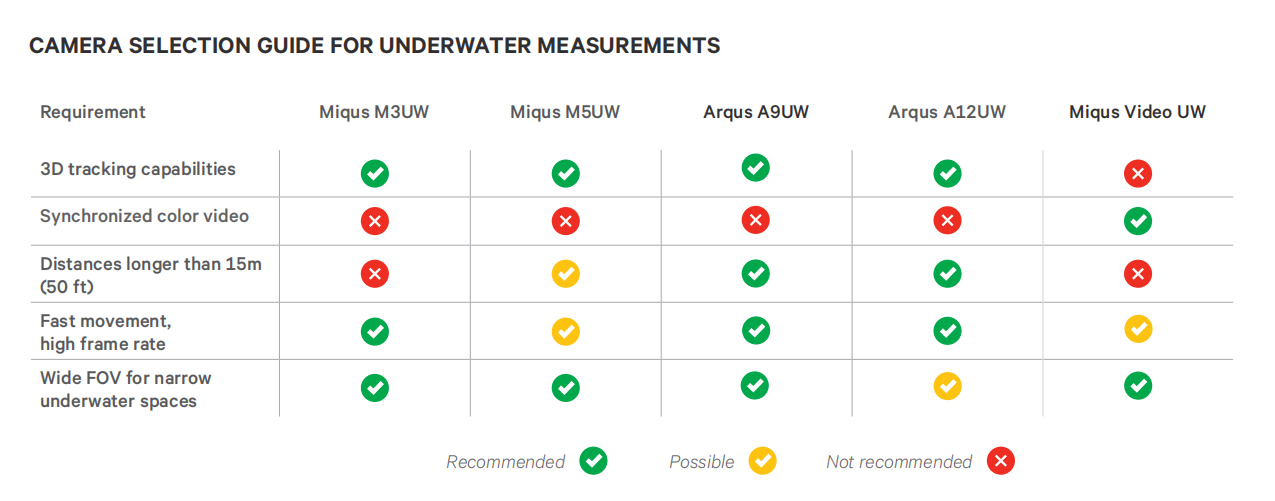Click Miqus M3UW 3D tracking green checkmark
1275x501 pixels.
tap(375, 174)
